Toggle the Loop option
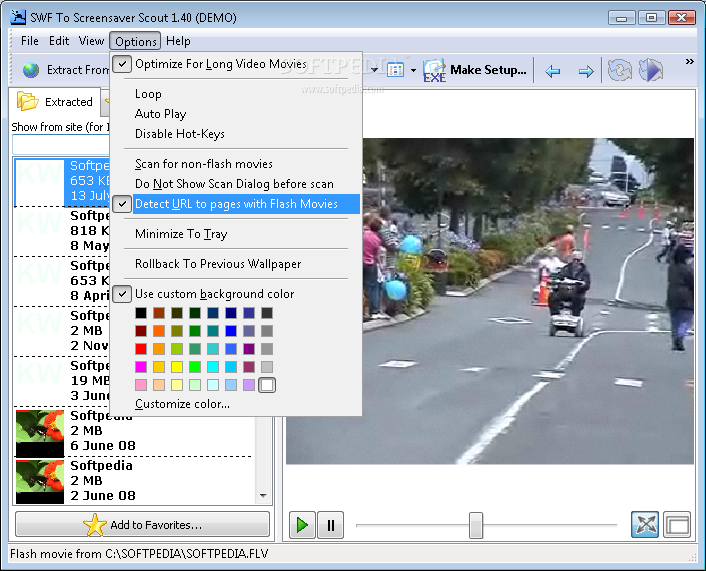 (x=236, y=94)
